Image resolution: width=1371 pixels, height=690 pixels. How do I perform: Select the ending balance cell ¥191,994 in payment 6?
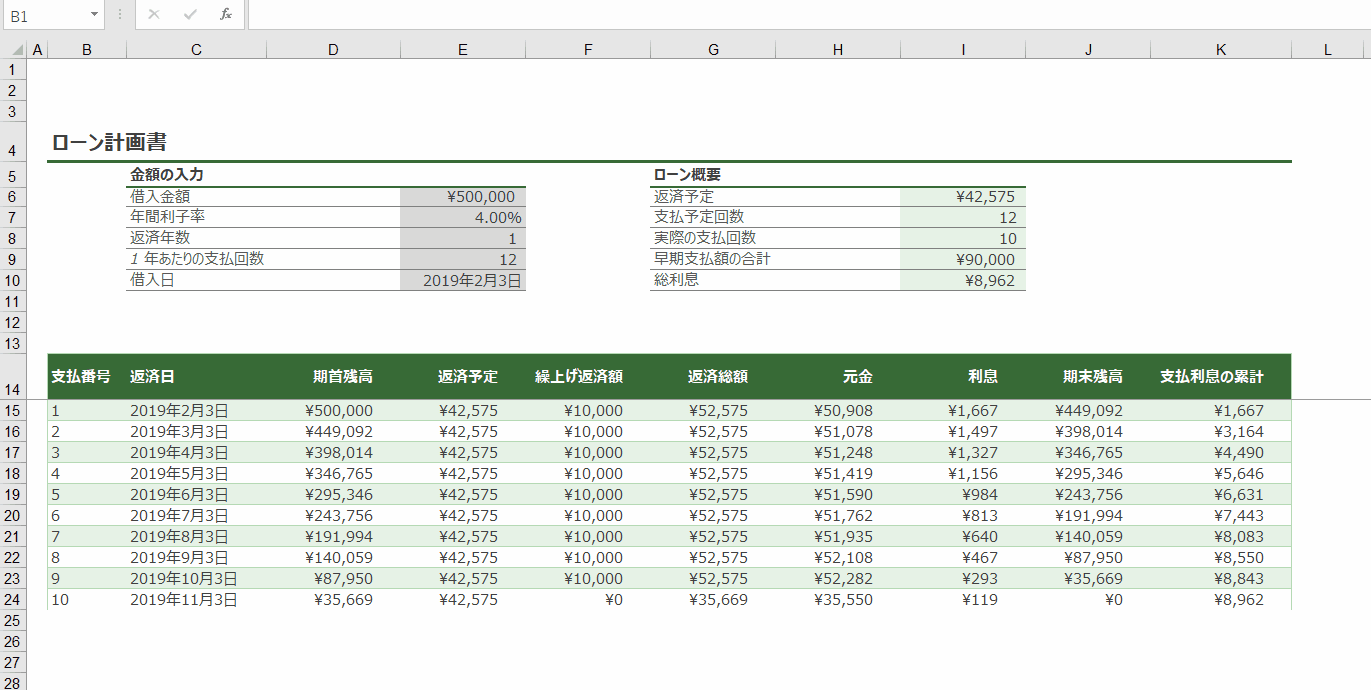pos(1088,516)
